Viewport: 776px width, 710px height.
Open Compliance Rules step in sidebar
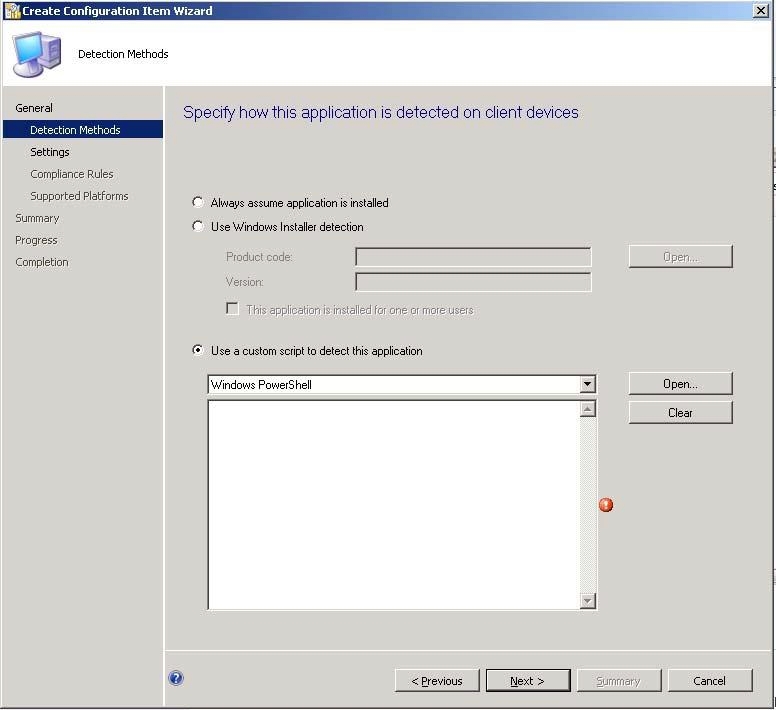72,174
